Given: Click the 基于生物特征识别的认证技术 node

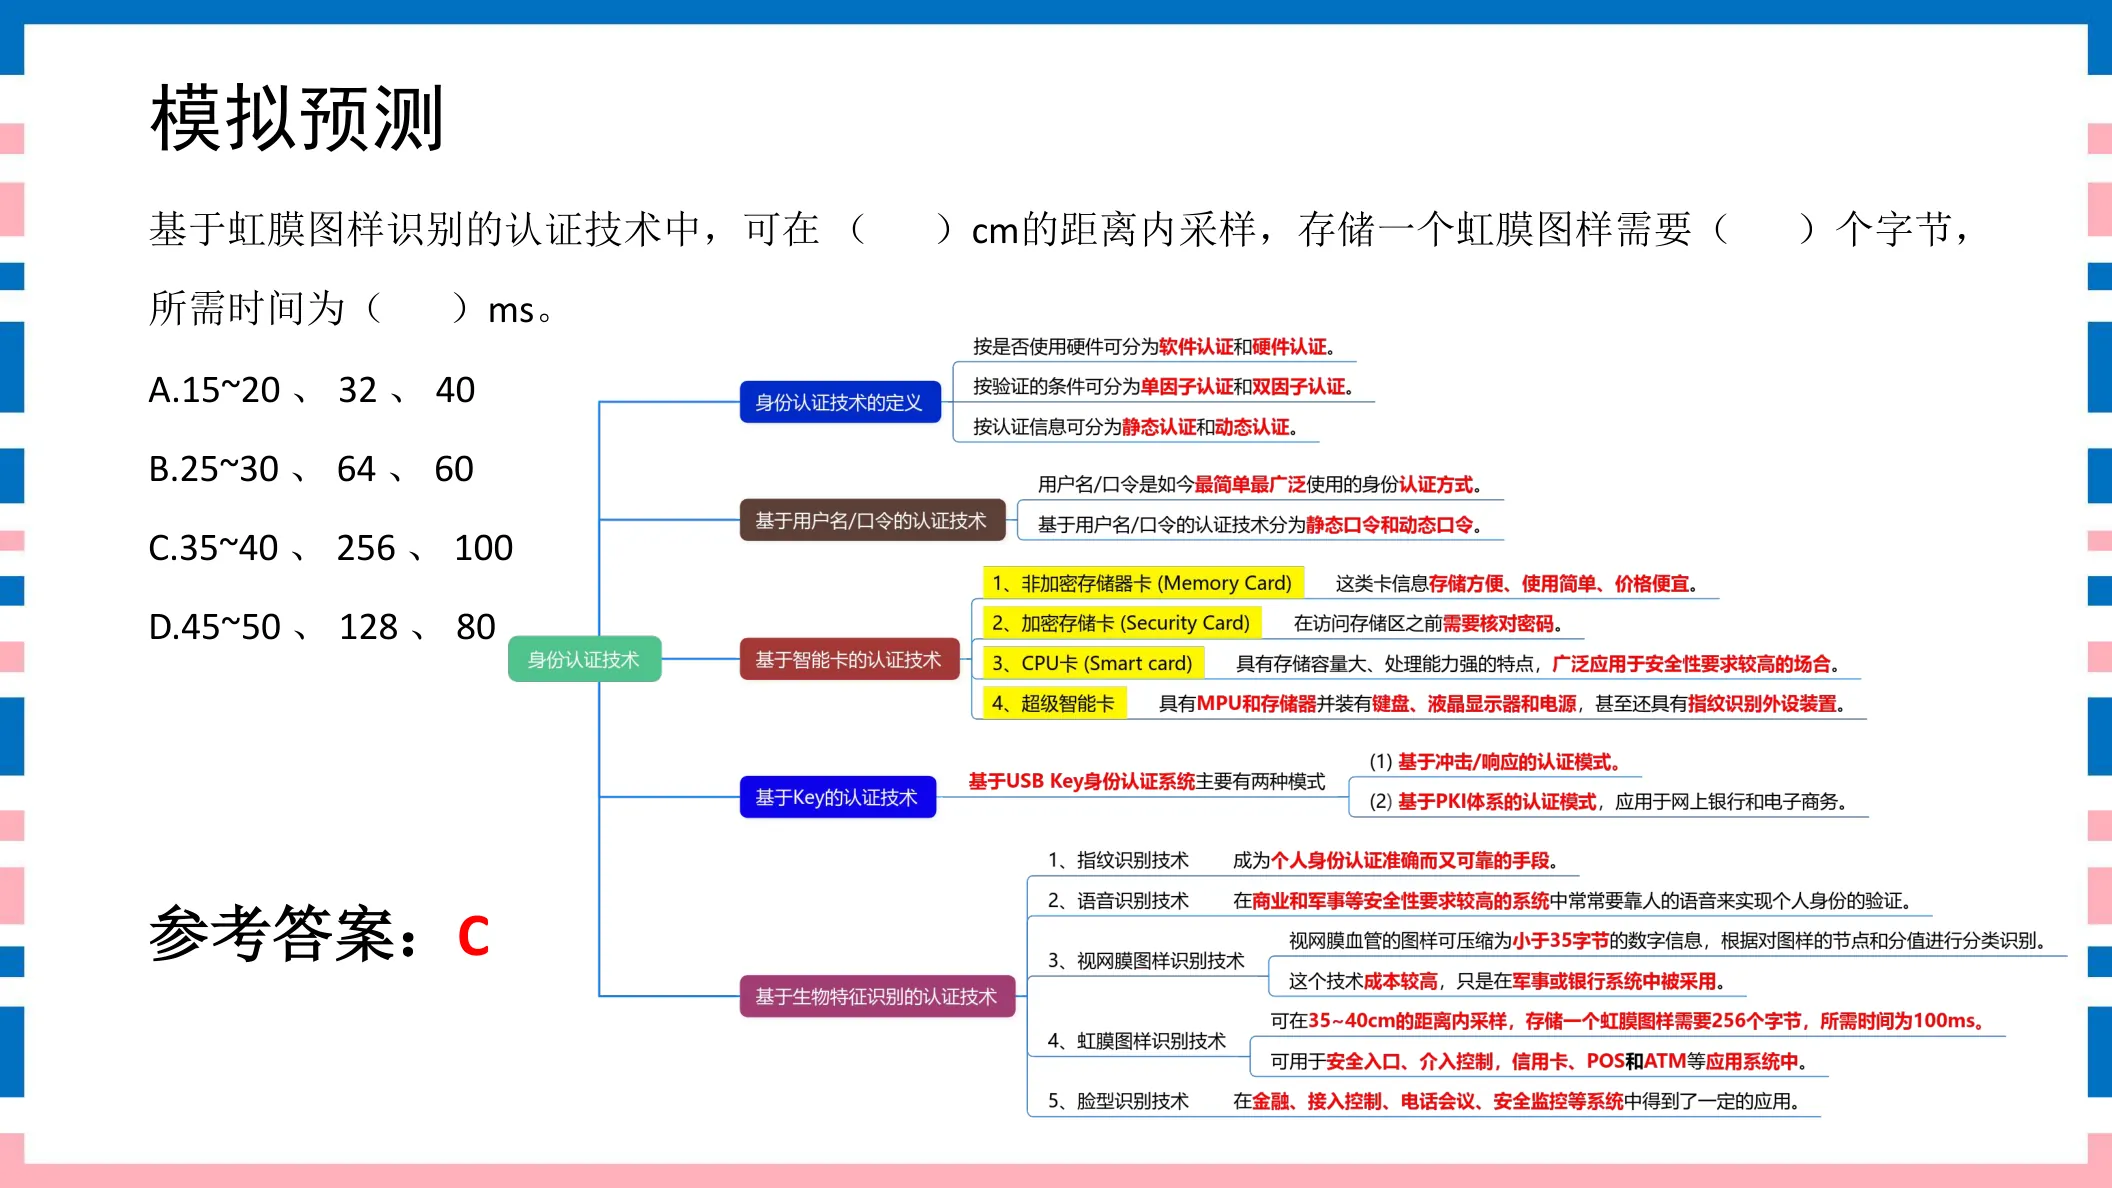Looking at the screenshot, I should pyautogui.click(x=877, y=996).
